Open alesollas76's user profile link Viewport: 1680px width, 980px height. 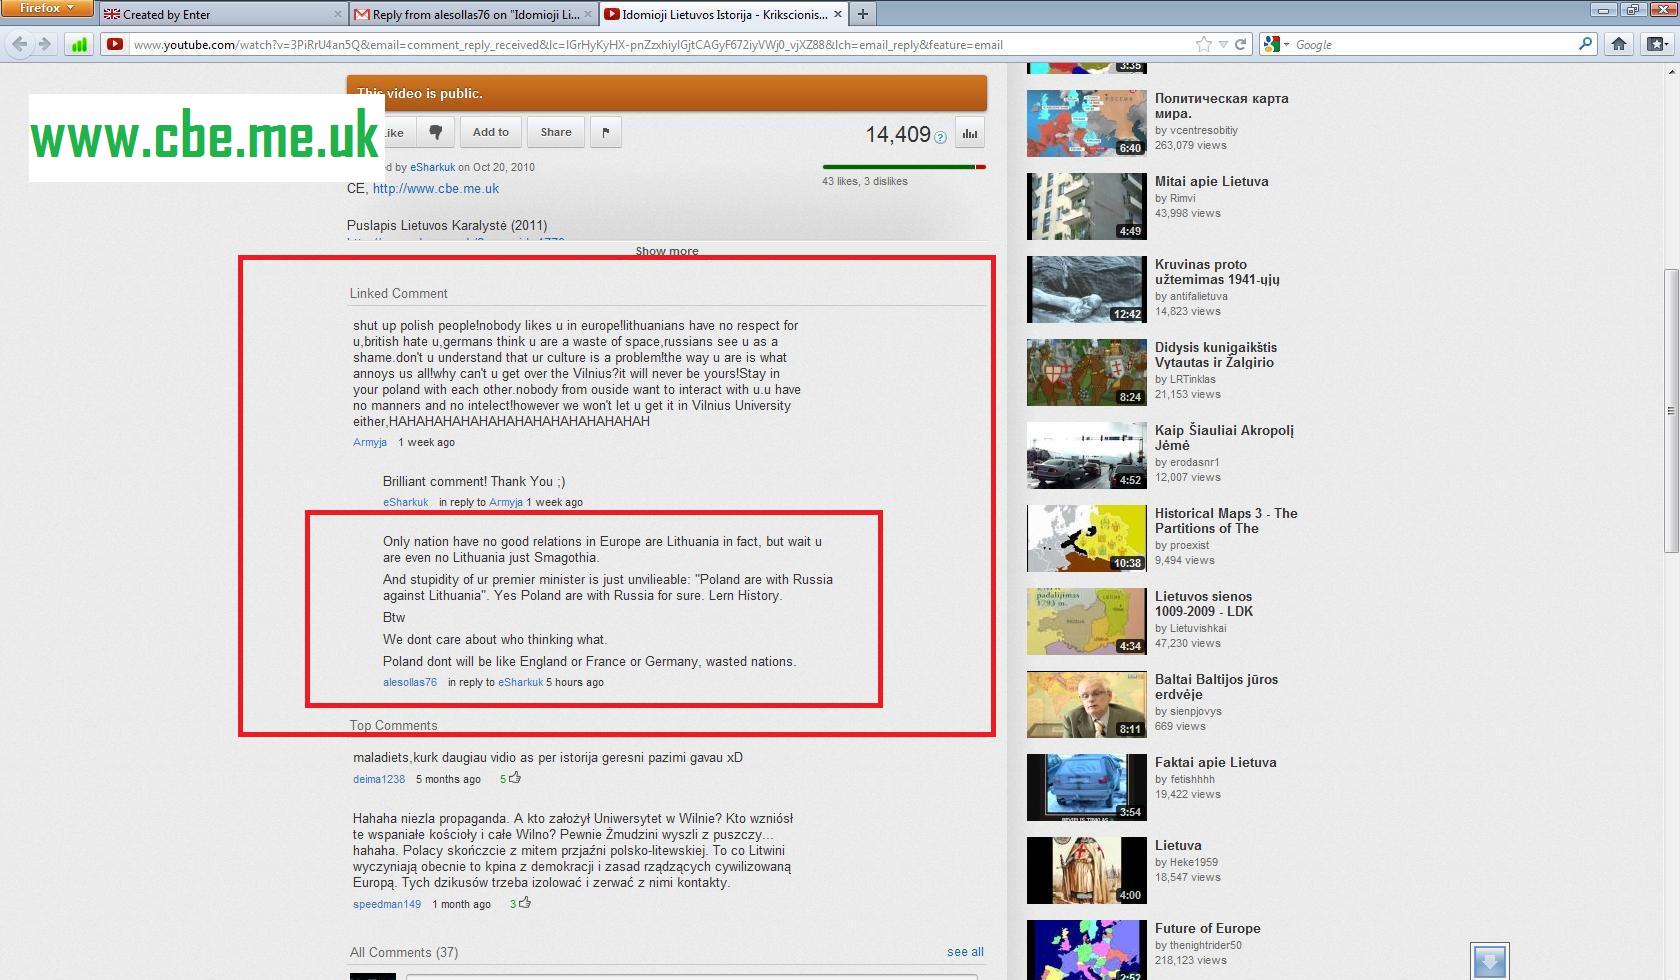pyautogui.click(x=410, y=682)
